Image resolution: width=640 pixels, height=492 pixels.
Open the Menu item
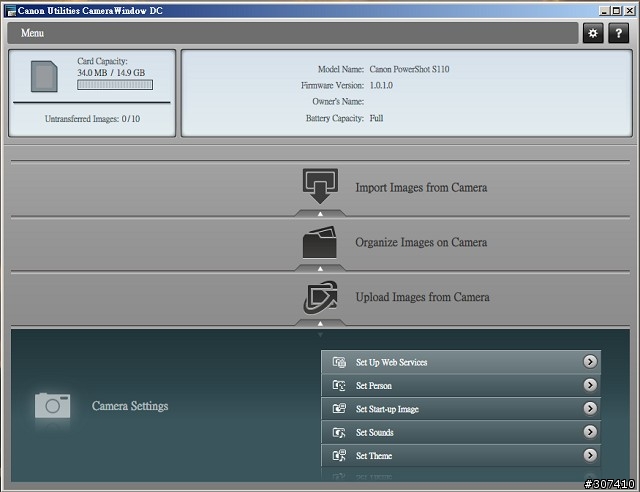[x=32, y=33]
